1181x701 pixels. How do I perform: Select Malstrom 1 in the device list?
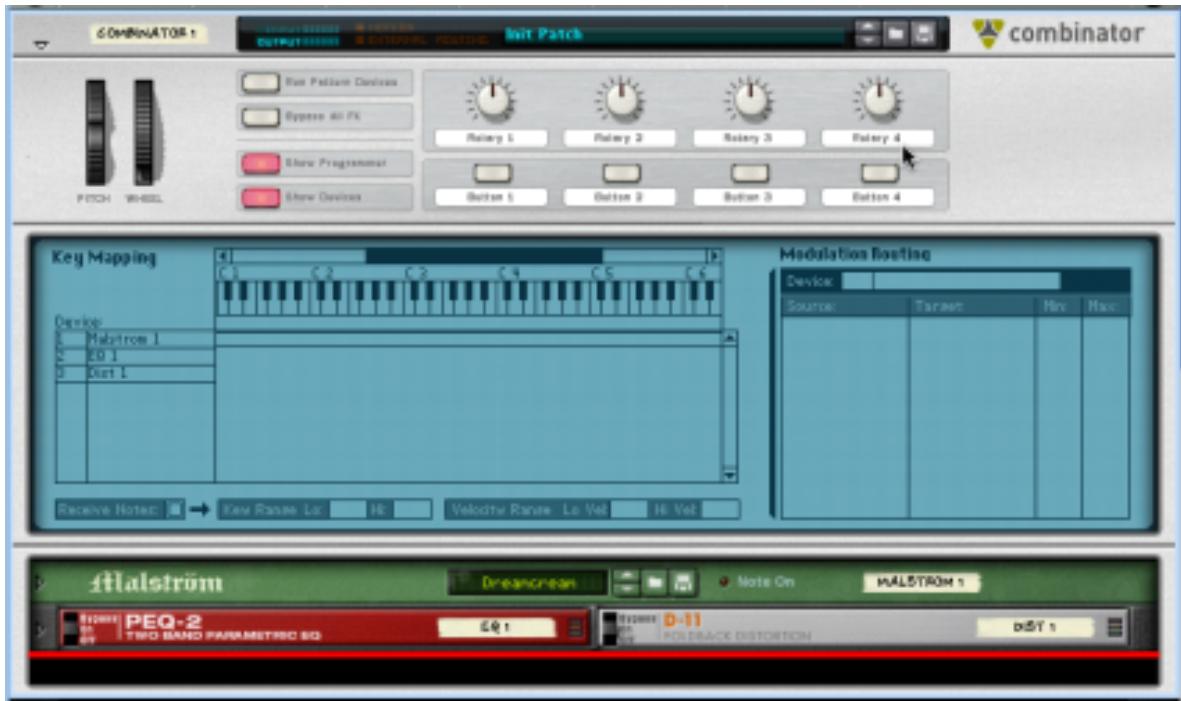136,340
